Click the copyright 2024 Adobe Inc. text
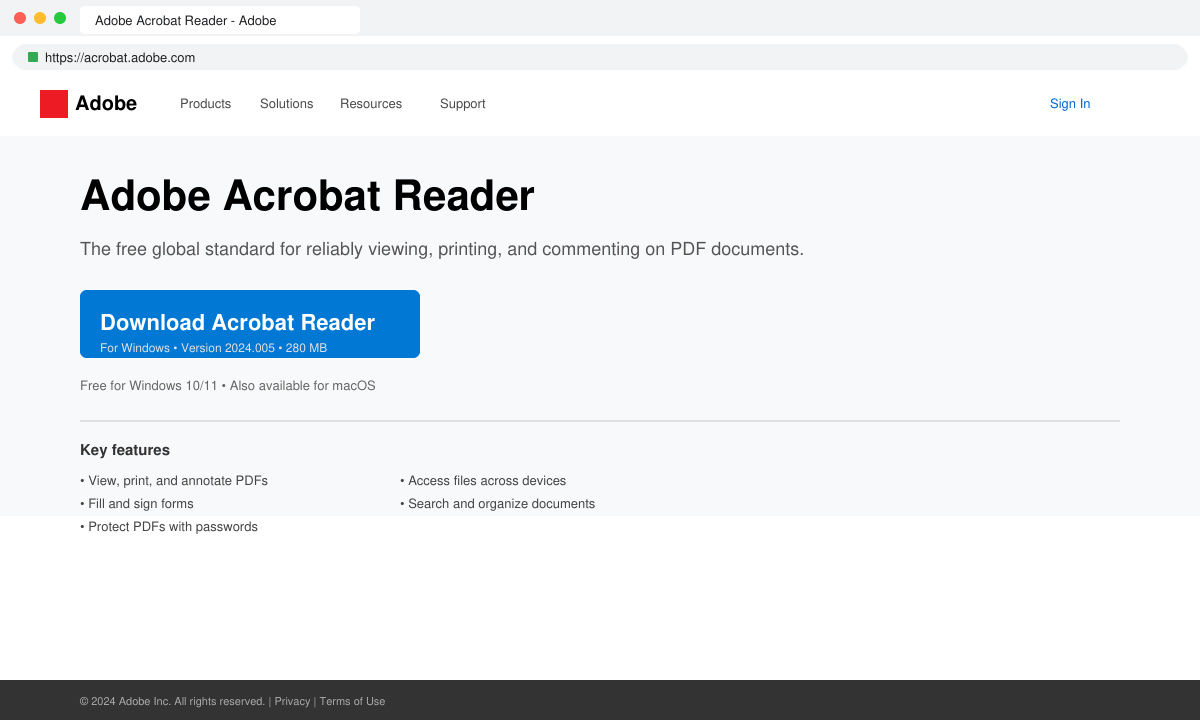Viewport: 1200px width, 720px height. 172,701
